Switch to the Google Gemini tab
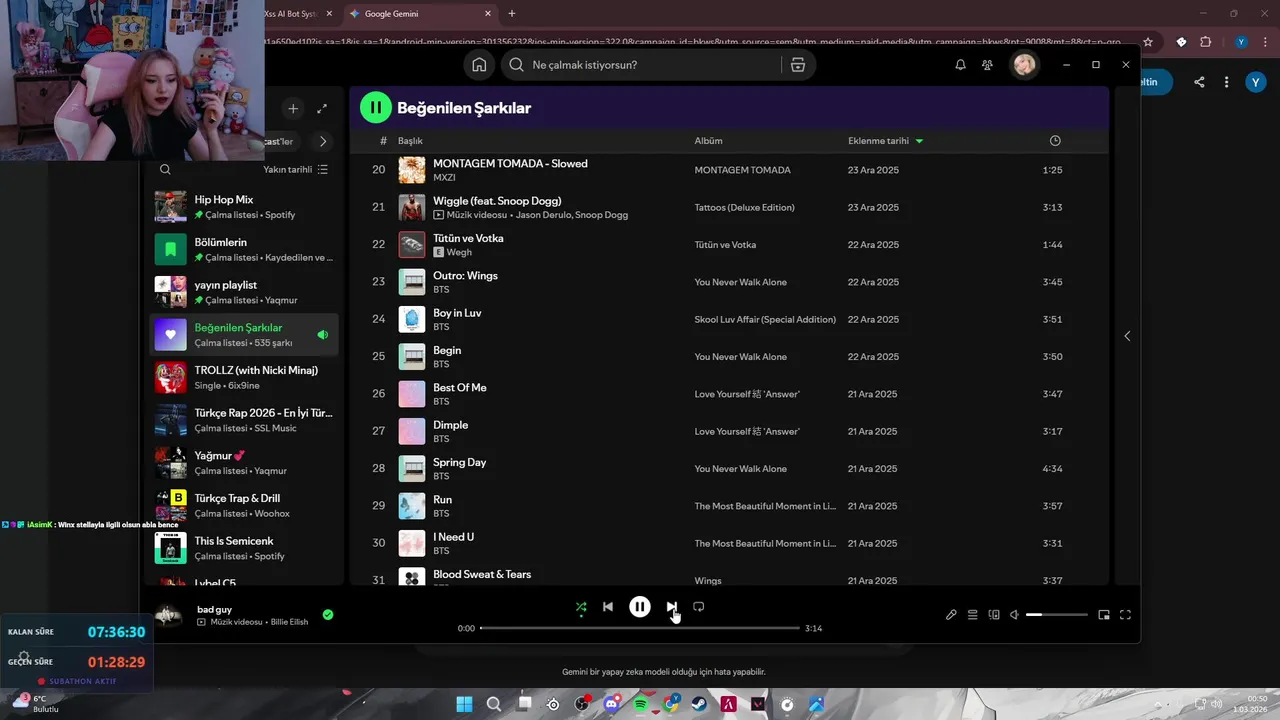Screen dimensions: 1280x720 (420, 14)
